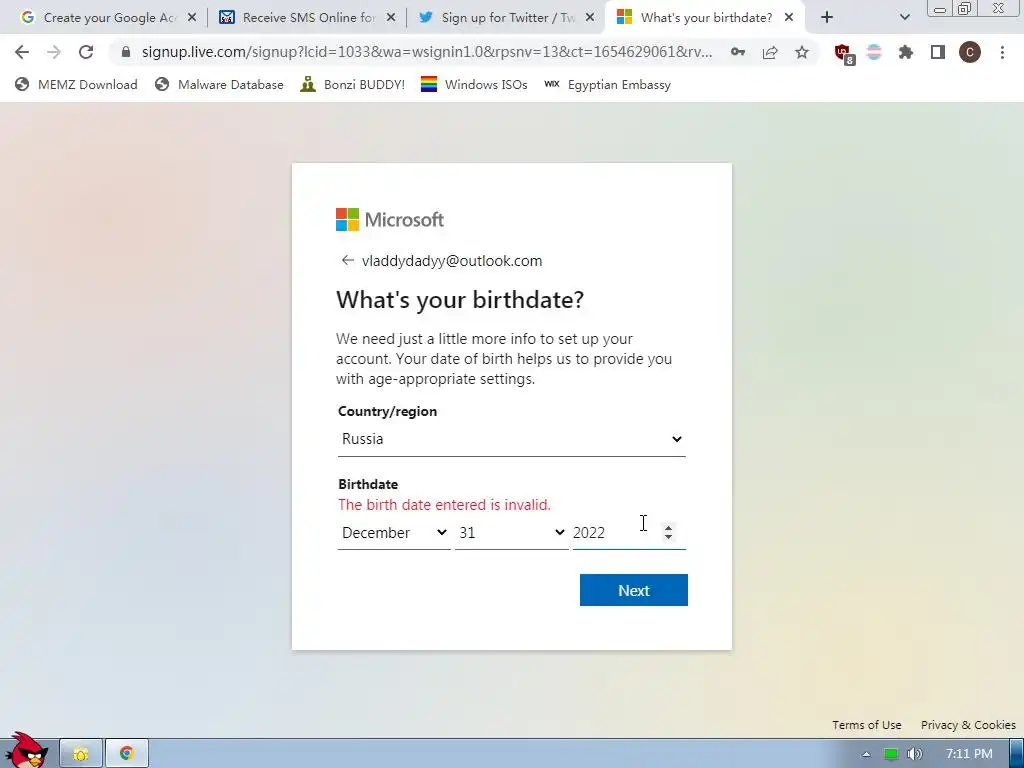1024x768 pixels.
Task: Open the volume speaker tray icon
Action: (x=915, y=754)
